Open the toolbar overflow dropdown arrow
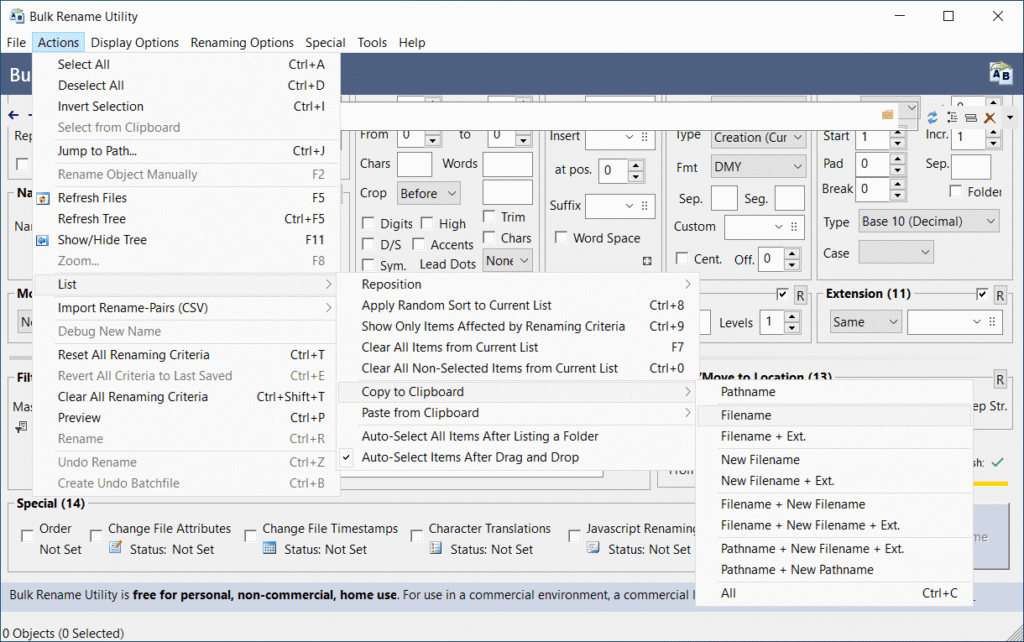This screenshot has height=642, width=1024. pyautogui.click(x=1010, y=118)
